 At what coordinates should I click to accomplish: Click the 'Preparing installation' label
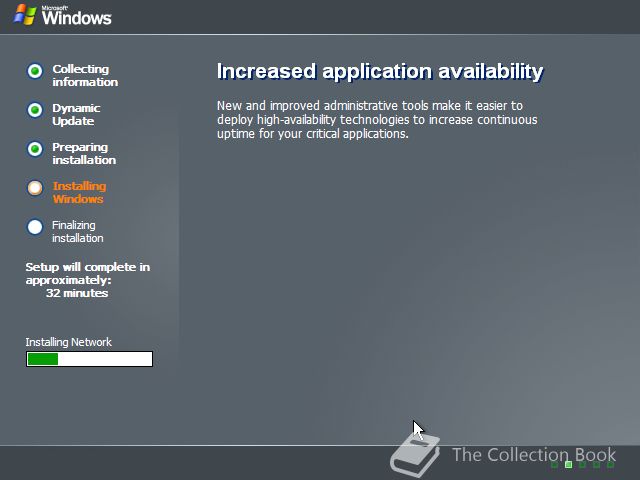[84, 153]
